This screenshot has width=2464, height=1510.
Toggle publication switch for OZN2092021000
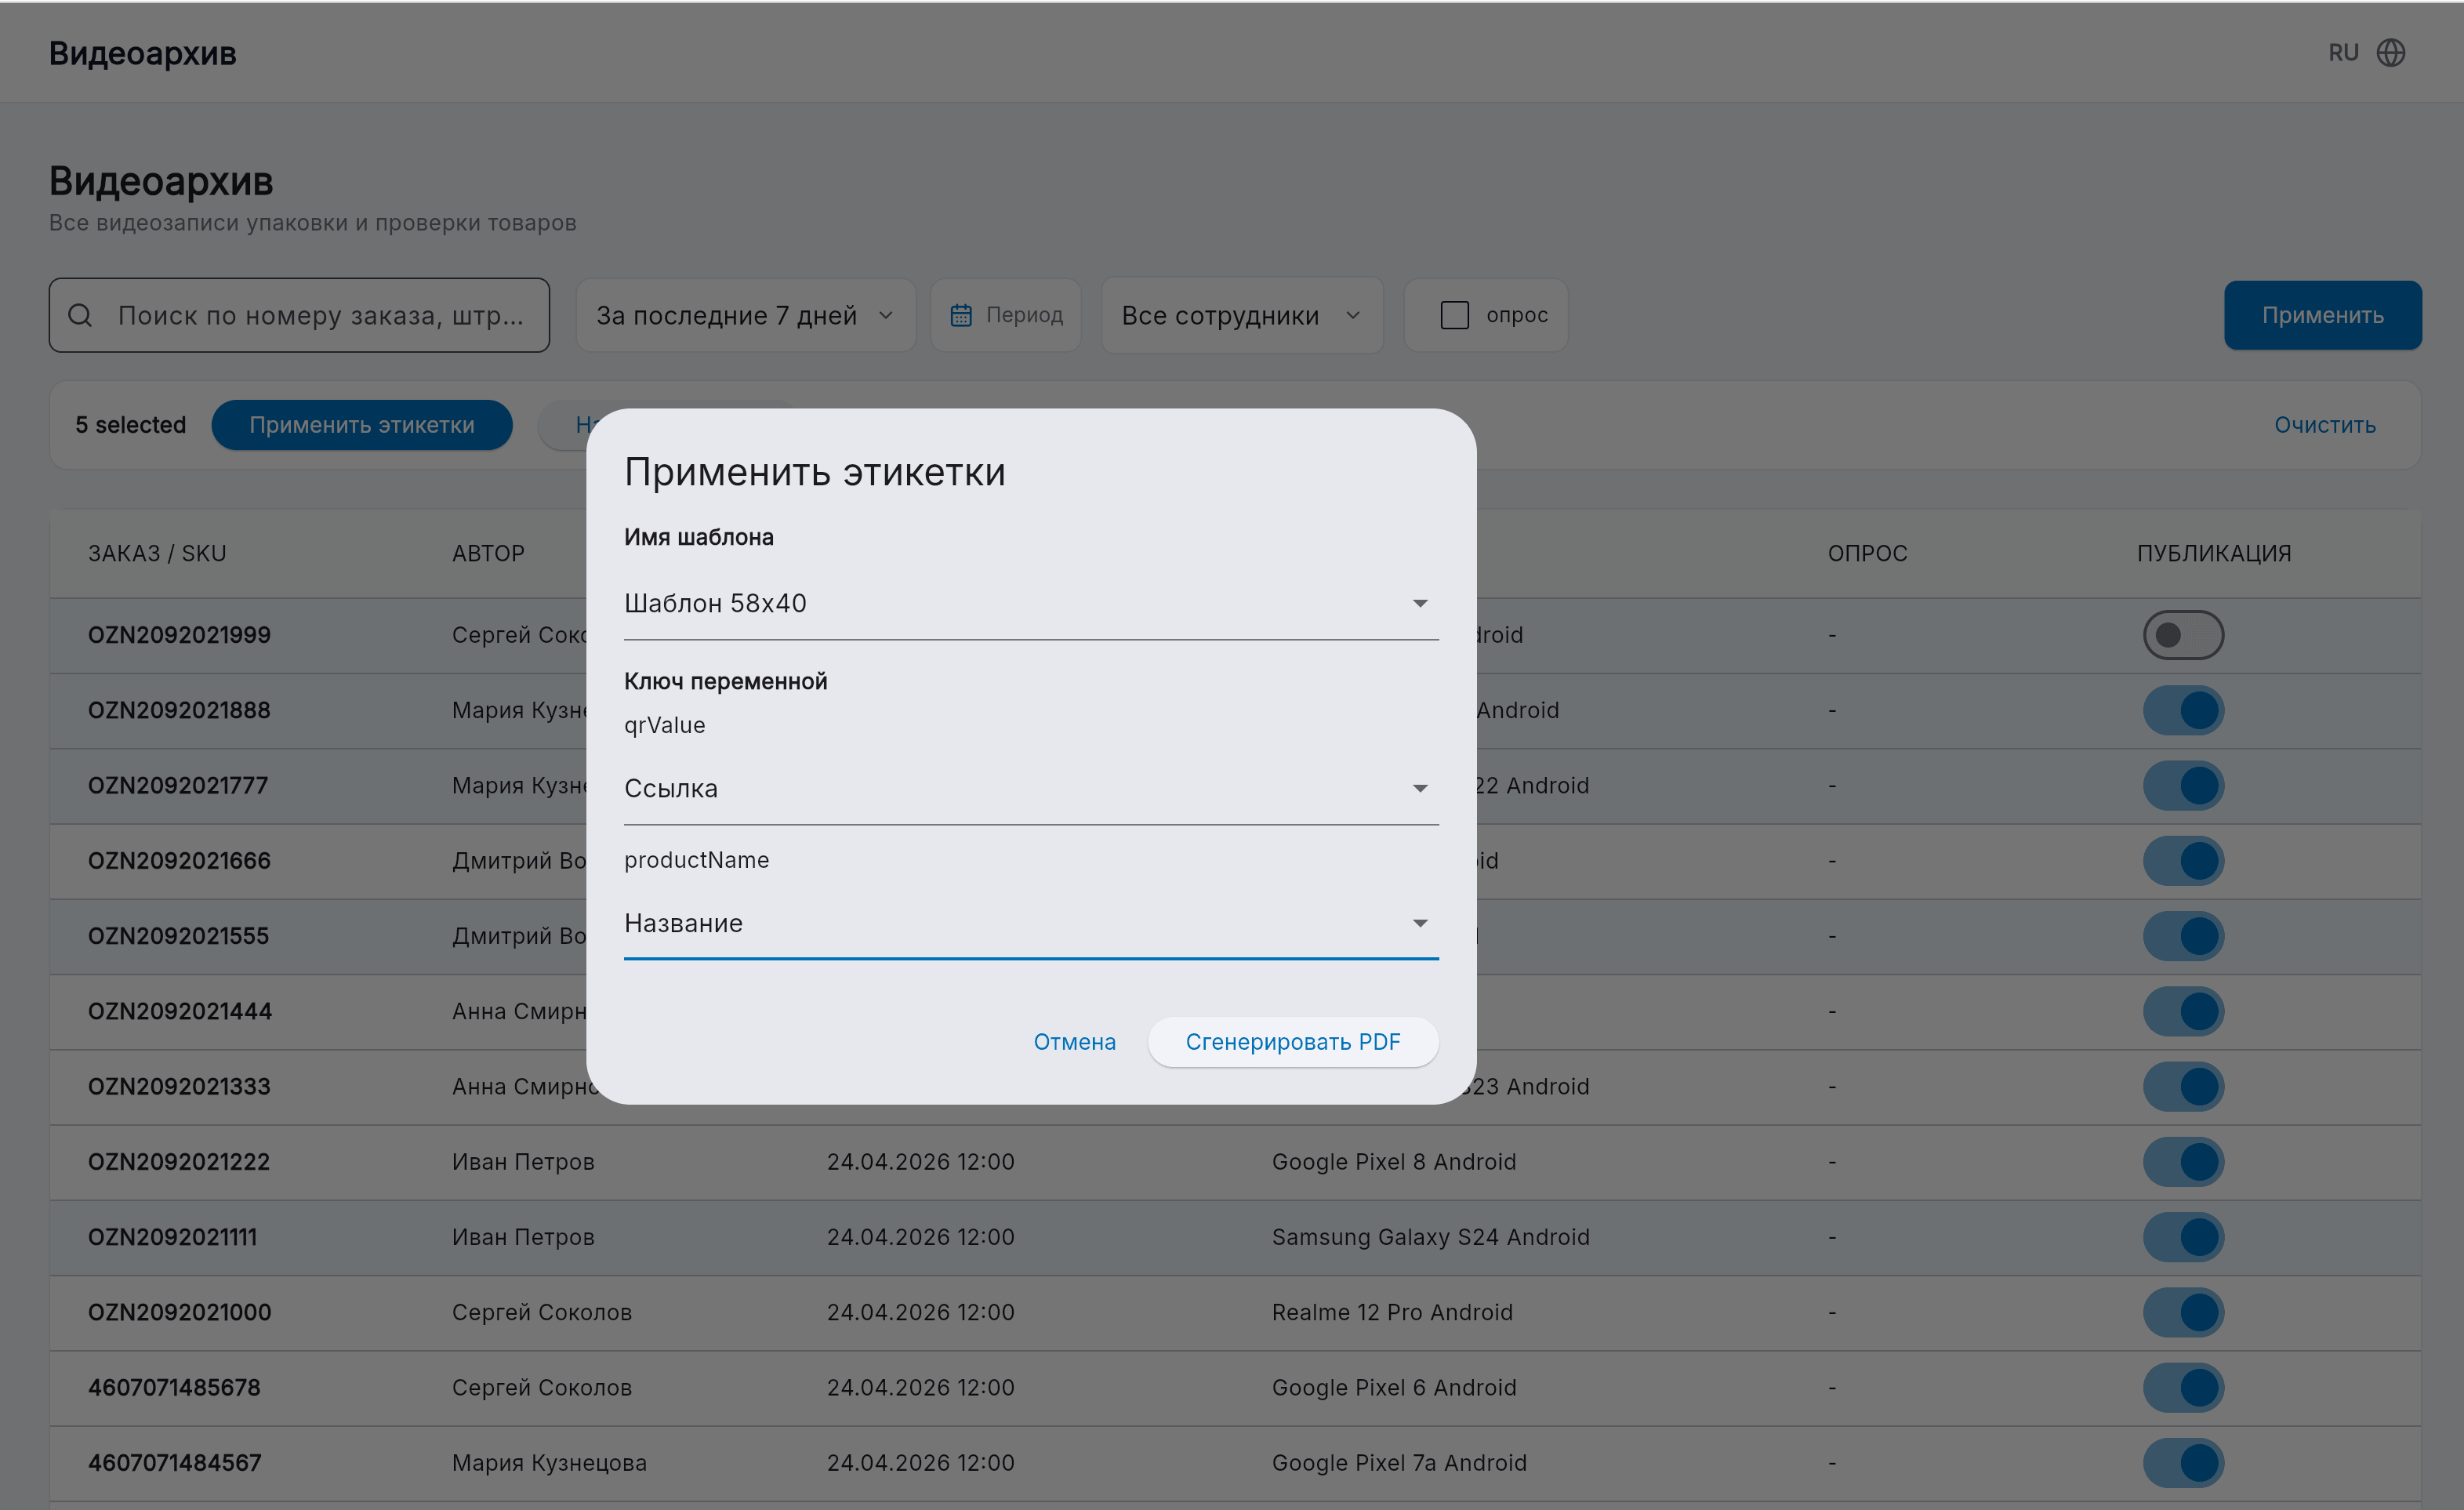(2183, 1312)
